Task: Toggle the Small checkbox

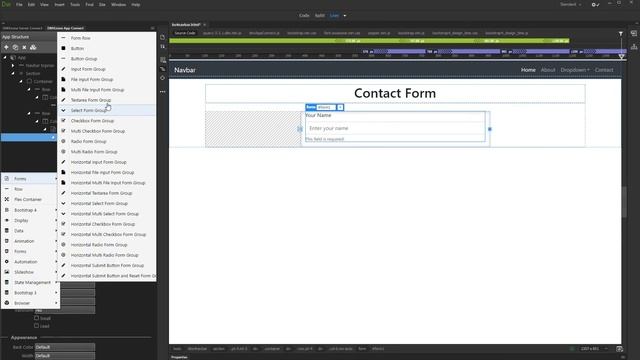Action: point(36,318)
